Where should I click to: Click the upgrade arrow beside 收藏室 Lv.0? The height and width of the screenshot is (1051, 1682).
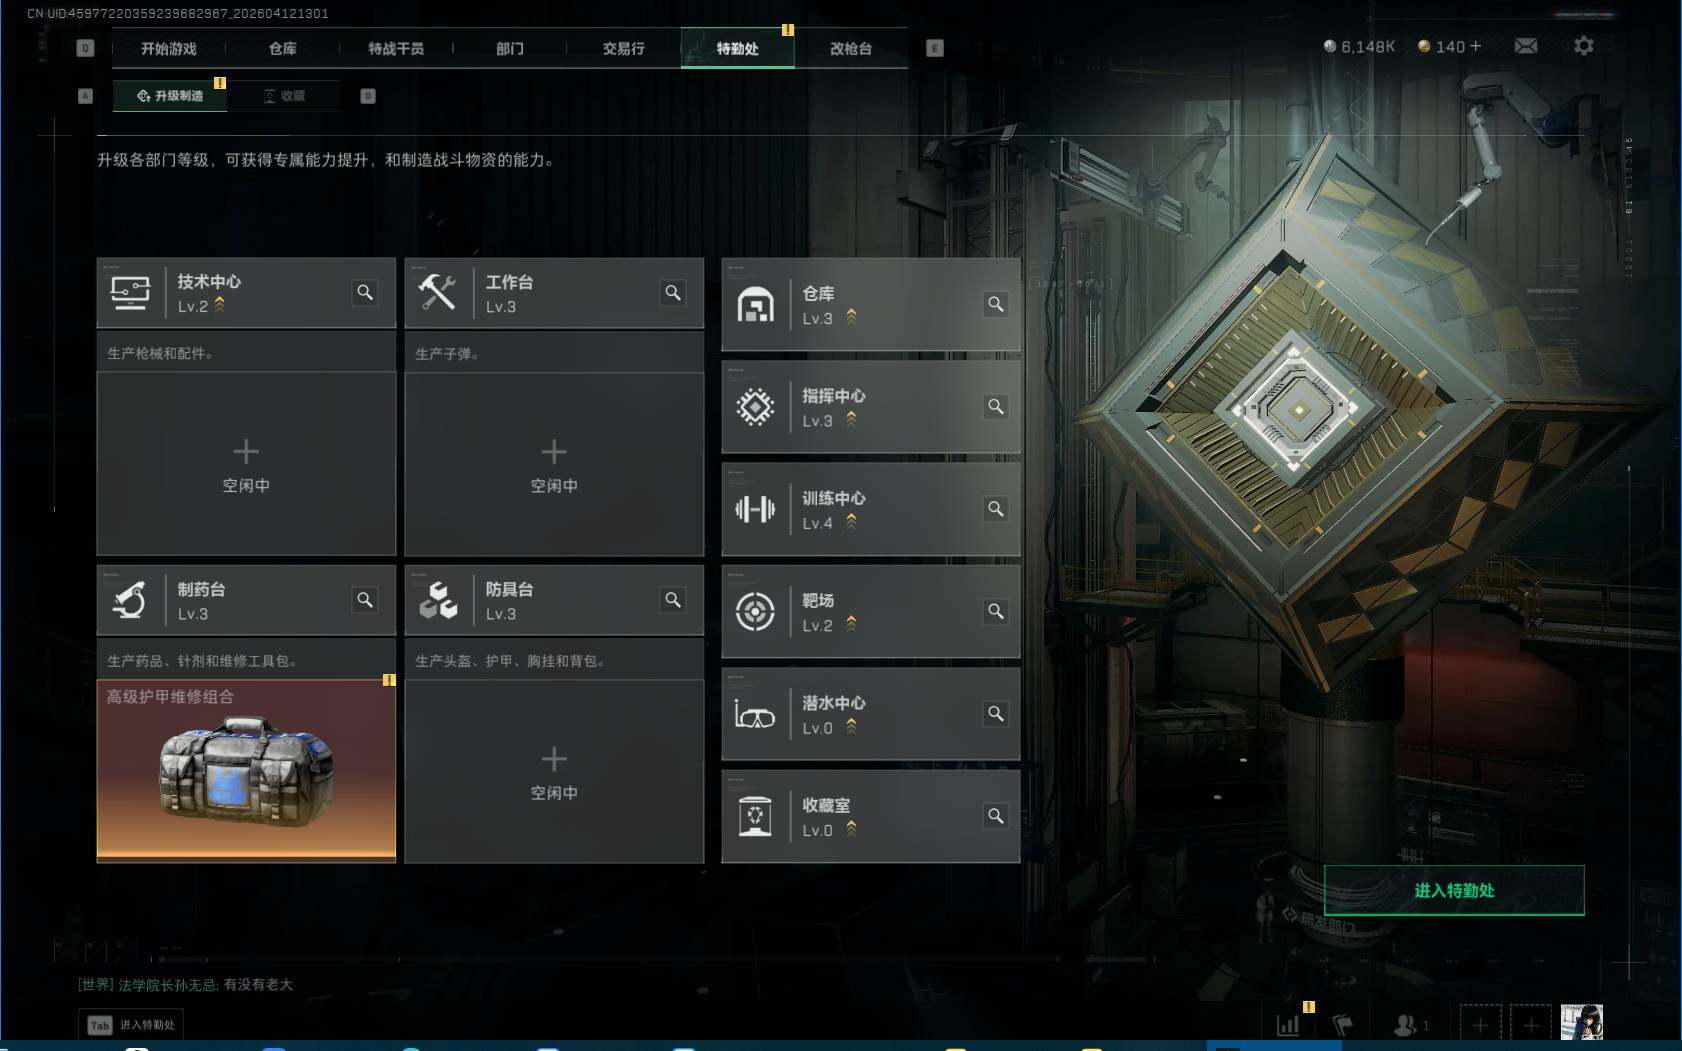click(x=851, y=829)
